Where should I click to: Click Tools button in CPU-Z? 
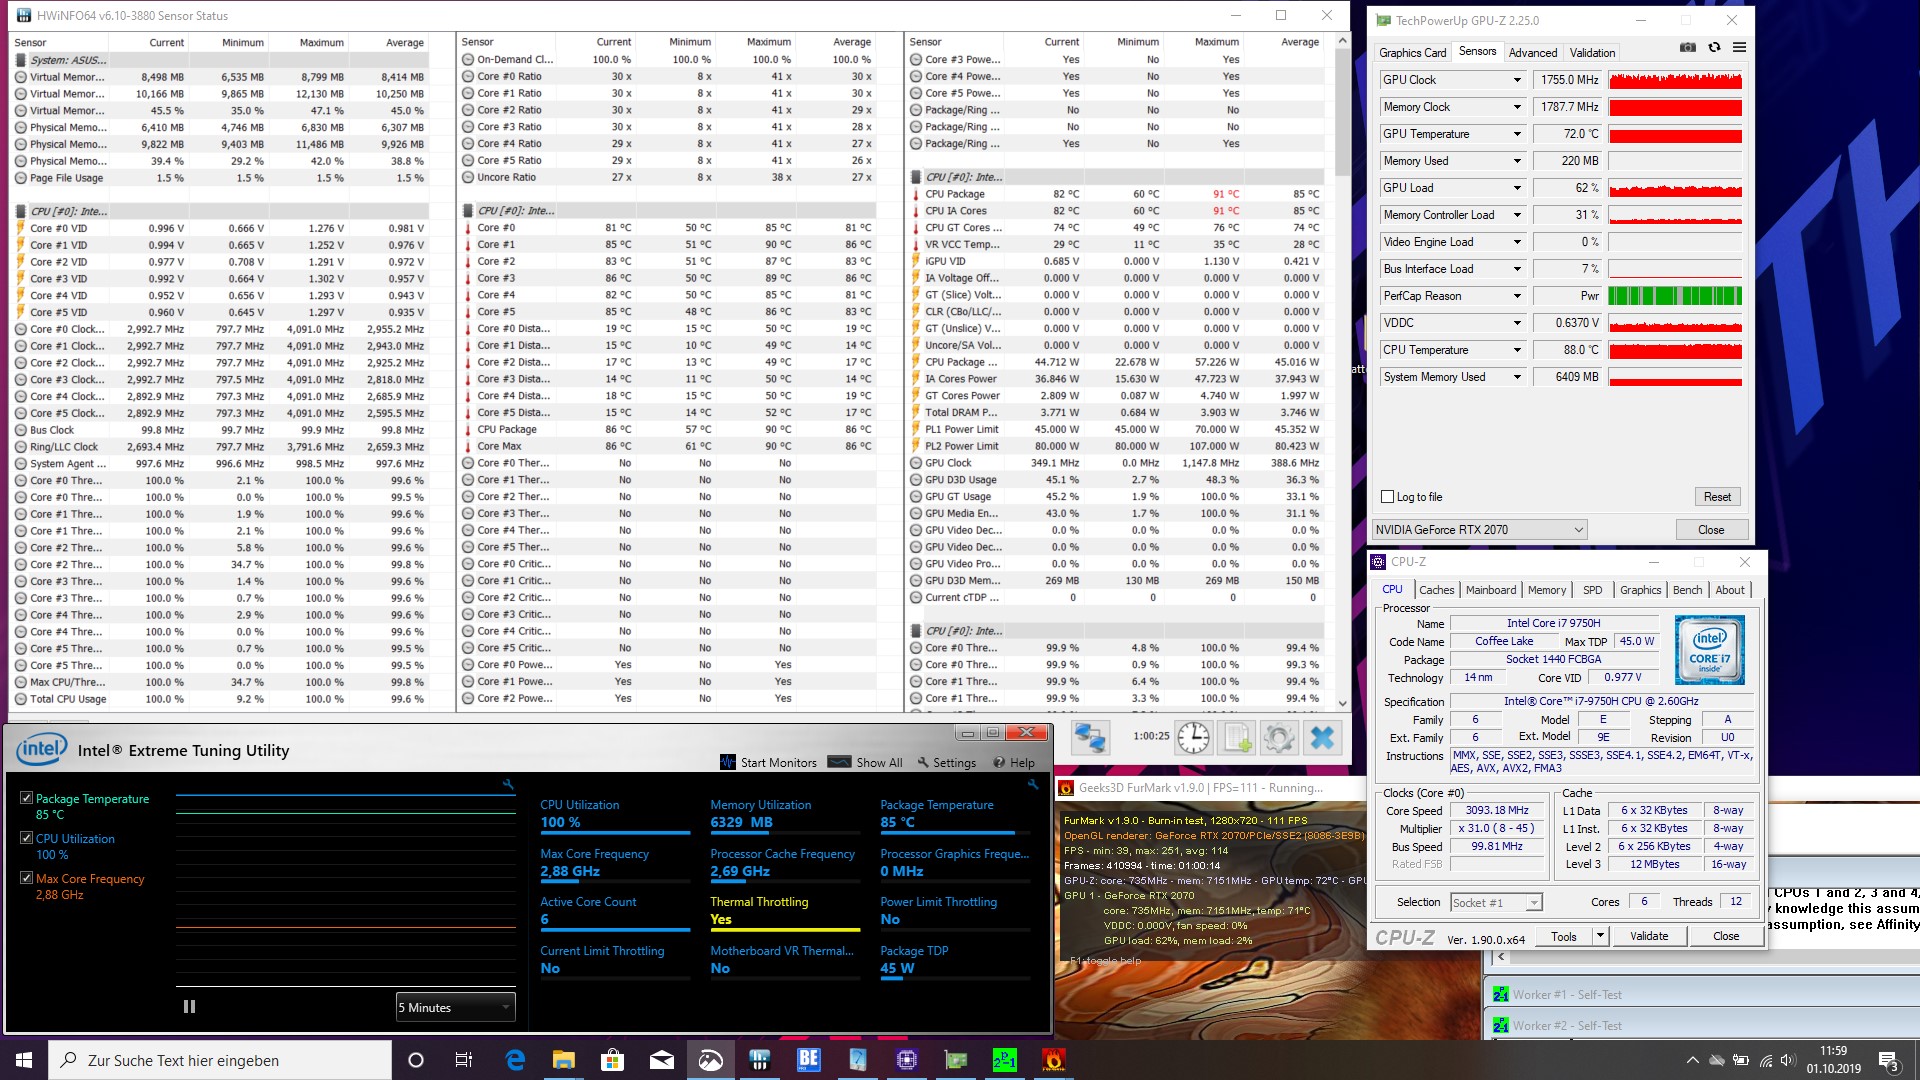point(1564,936)
